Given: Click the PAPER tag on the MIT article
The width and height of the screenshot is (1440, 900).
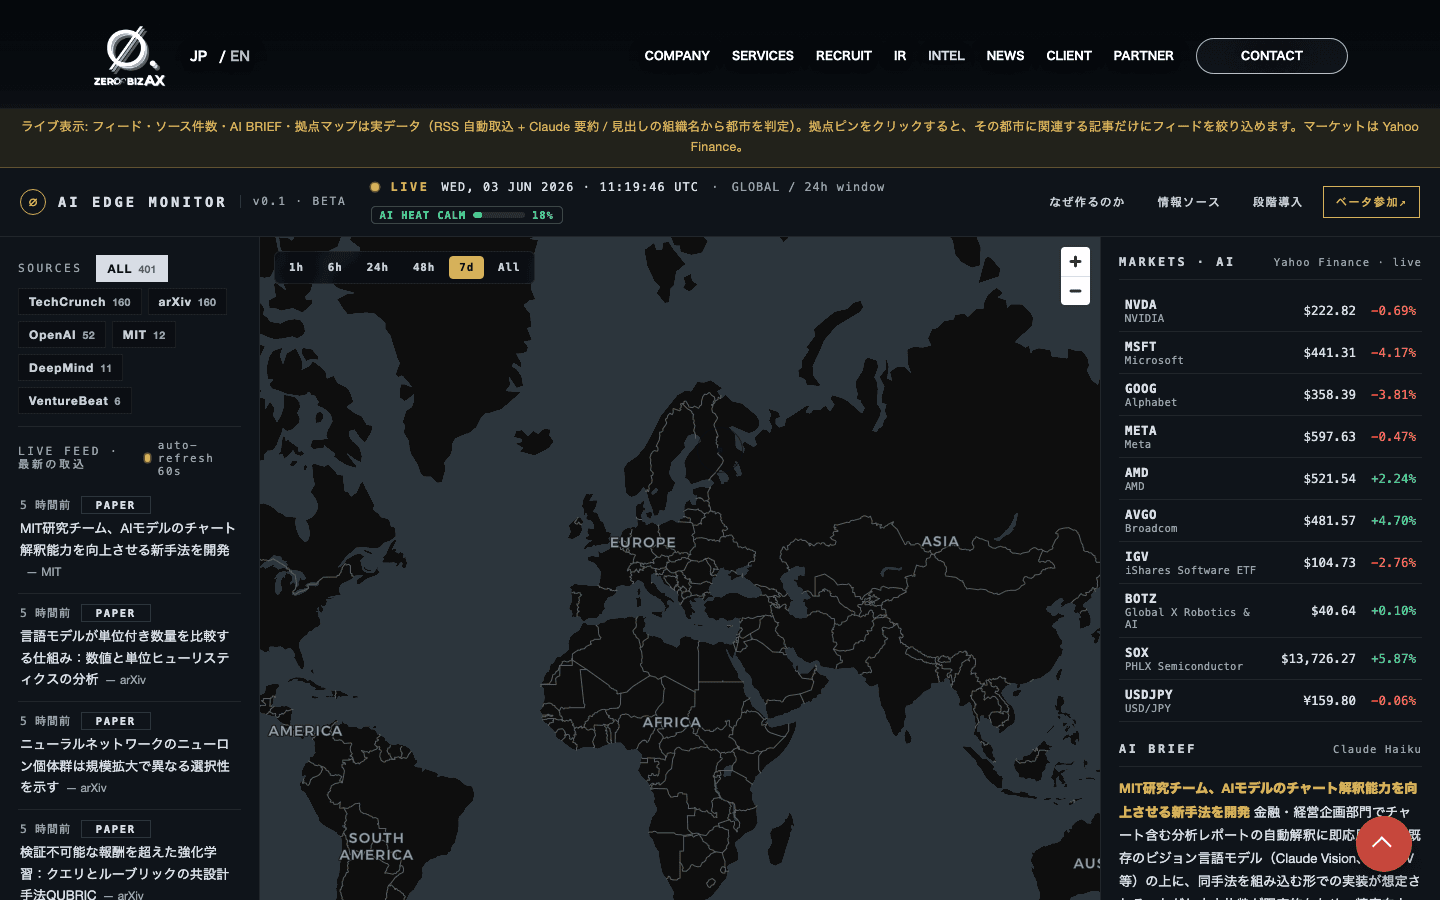Looking at the screenshot, I should click(115, 505).
